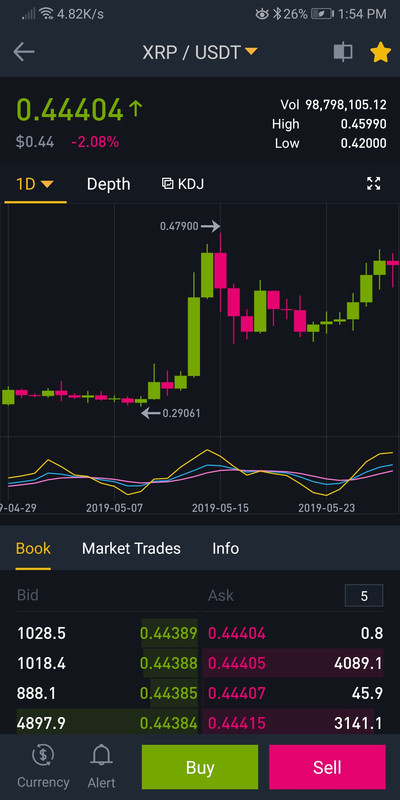Viewport: 400px width, 800px height.
Task: Select the 0.44405 ask price row
Action: click(x=293, y=663)
